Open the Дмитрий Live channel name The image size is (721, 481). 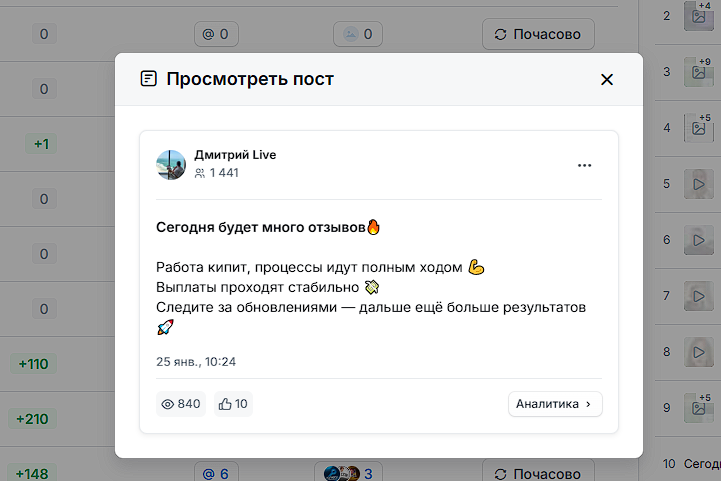pyautogui.click(x=235, y=155)
